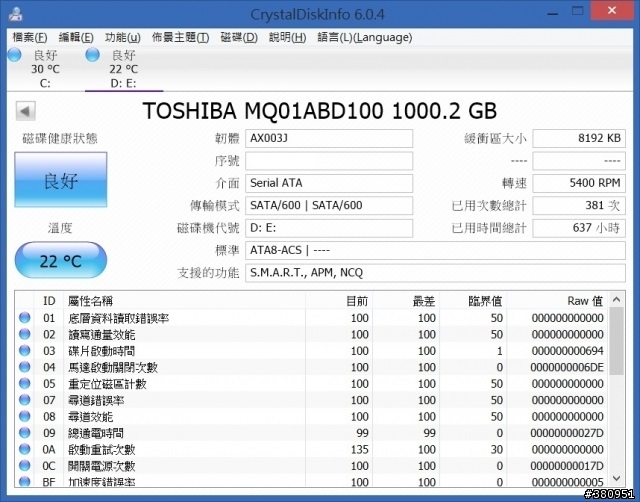Viewport: 640px width, 502px height.
Task: Click the scroll up arrow of attribute list
Action: pos(616,300)
